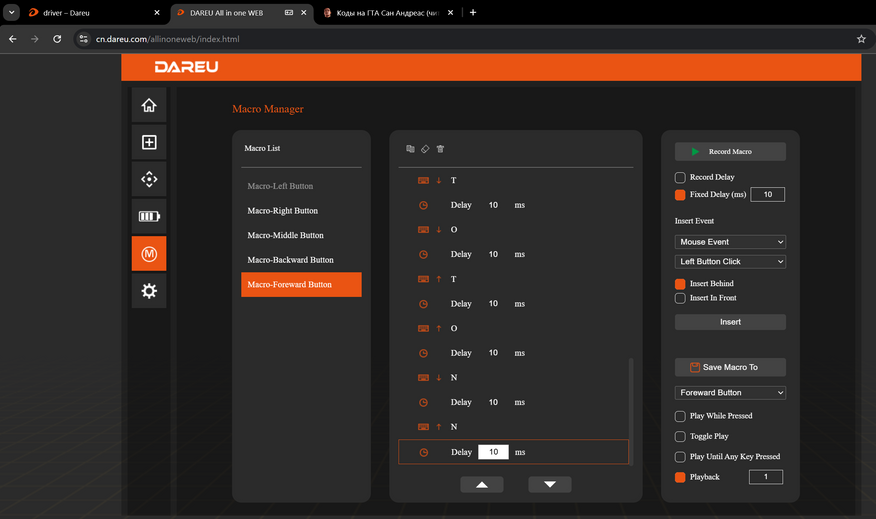Click the trash delete icon above macro events
The width and height of the screenshot is (876, 519).
(440, 149)
